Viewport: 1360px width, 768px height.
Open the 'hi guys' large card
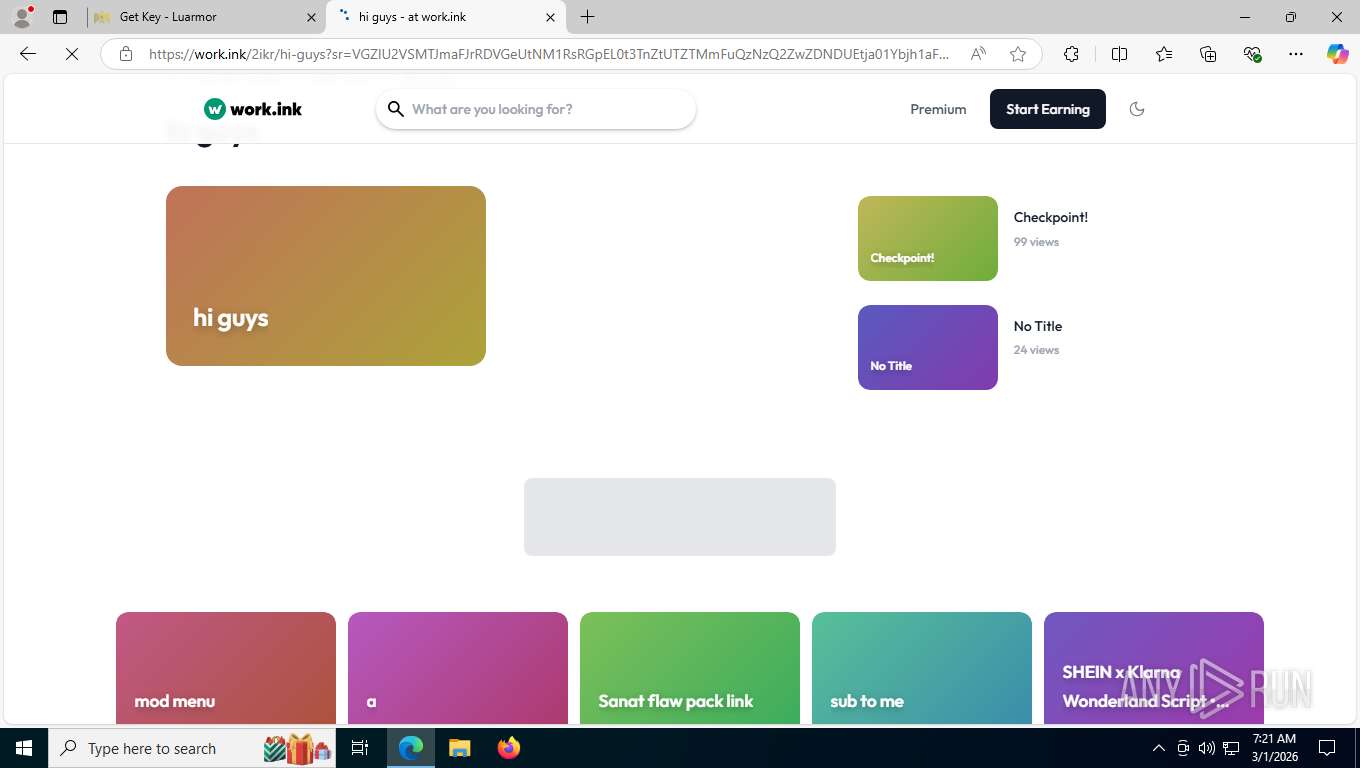click(x=326, y=276)
